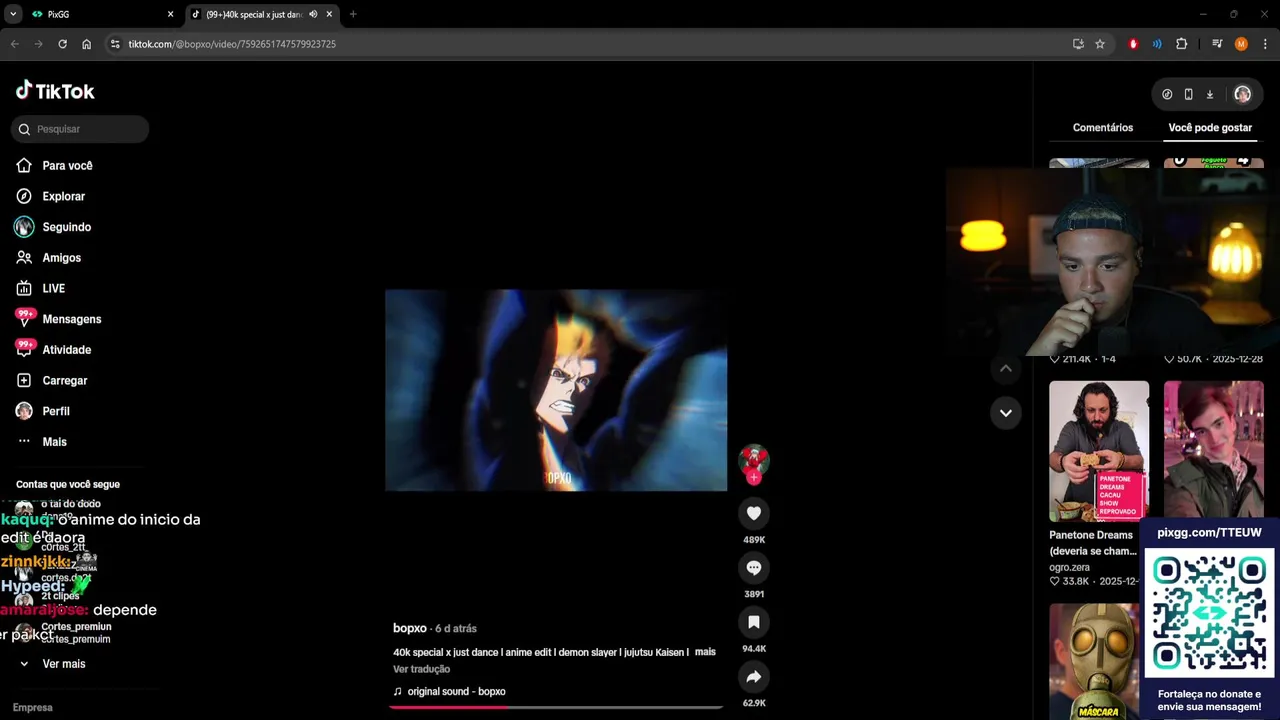Seek in the video progress bar
Viewport: 1280px width, 720px height.
556,707
